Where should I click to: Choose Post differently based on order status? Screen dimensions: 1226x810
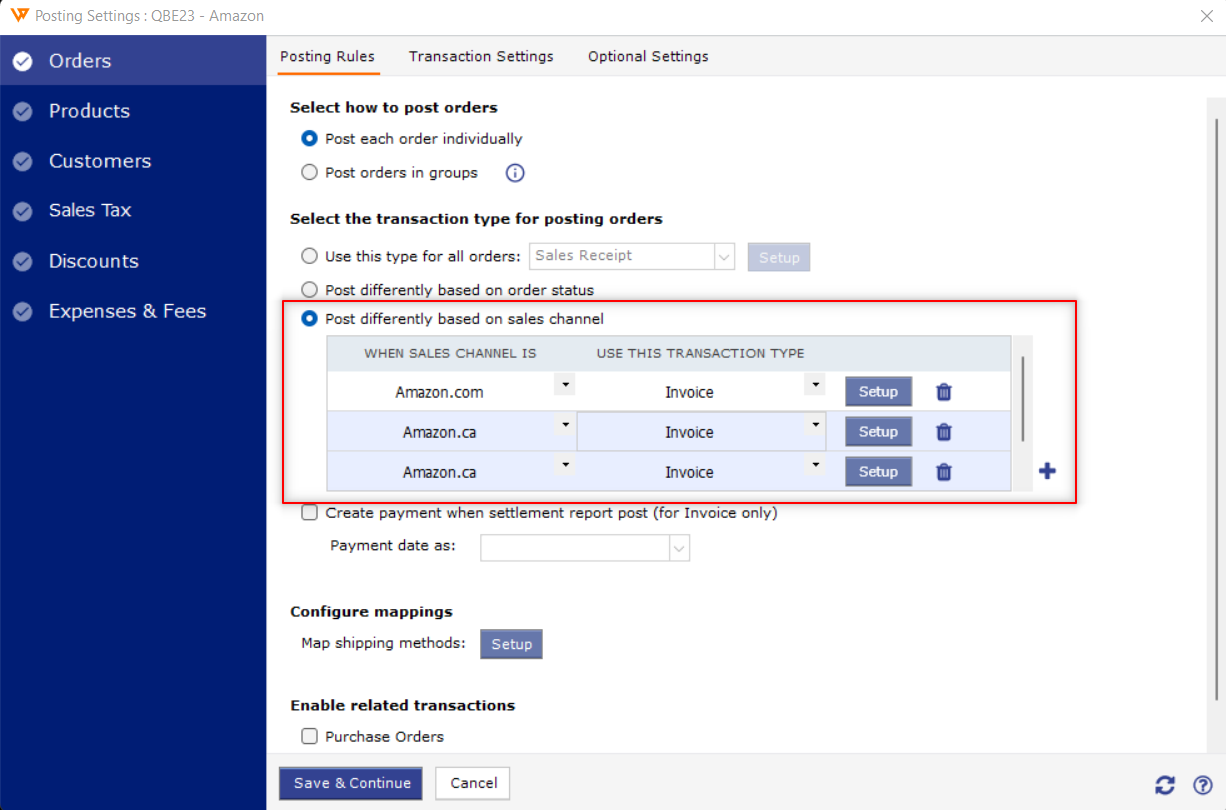tap(309, 290)
